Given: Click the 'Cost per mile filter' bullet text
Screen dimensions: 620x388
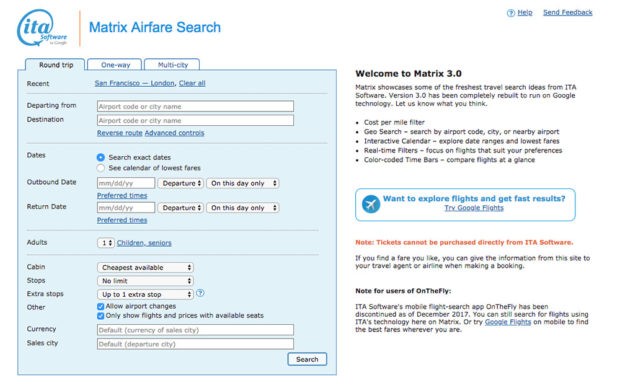Looking at the screenshot, I should 394,122.
